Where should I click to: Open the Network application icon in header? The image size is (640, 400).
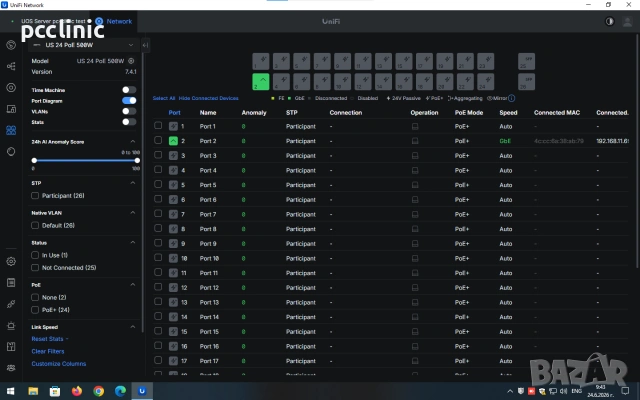tap(99, 21)
